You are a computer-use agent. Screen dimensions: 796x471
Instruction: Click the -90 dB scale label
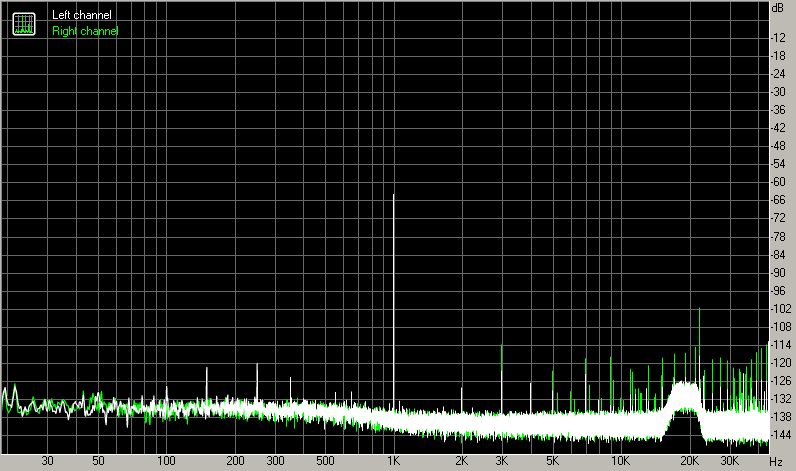[x=778, y=273]
